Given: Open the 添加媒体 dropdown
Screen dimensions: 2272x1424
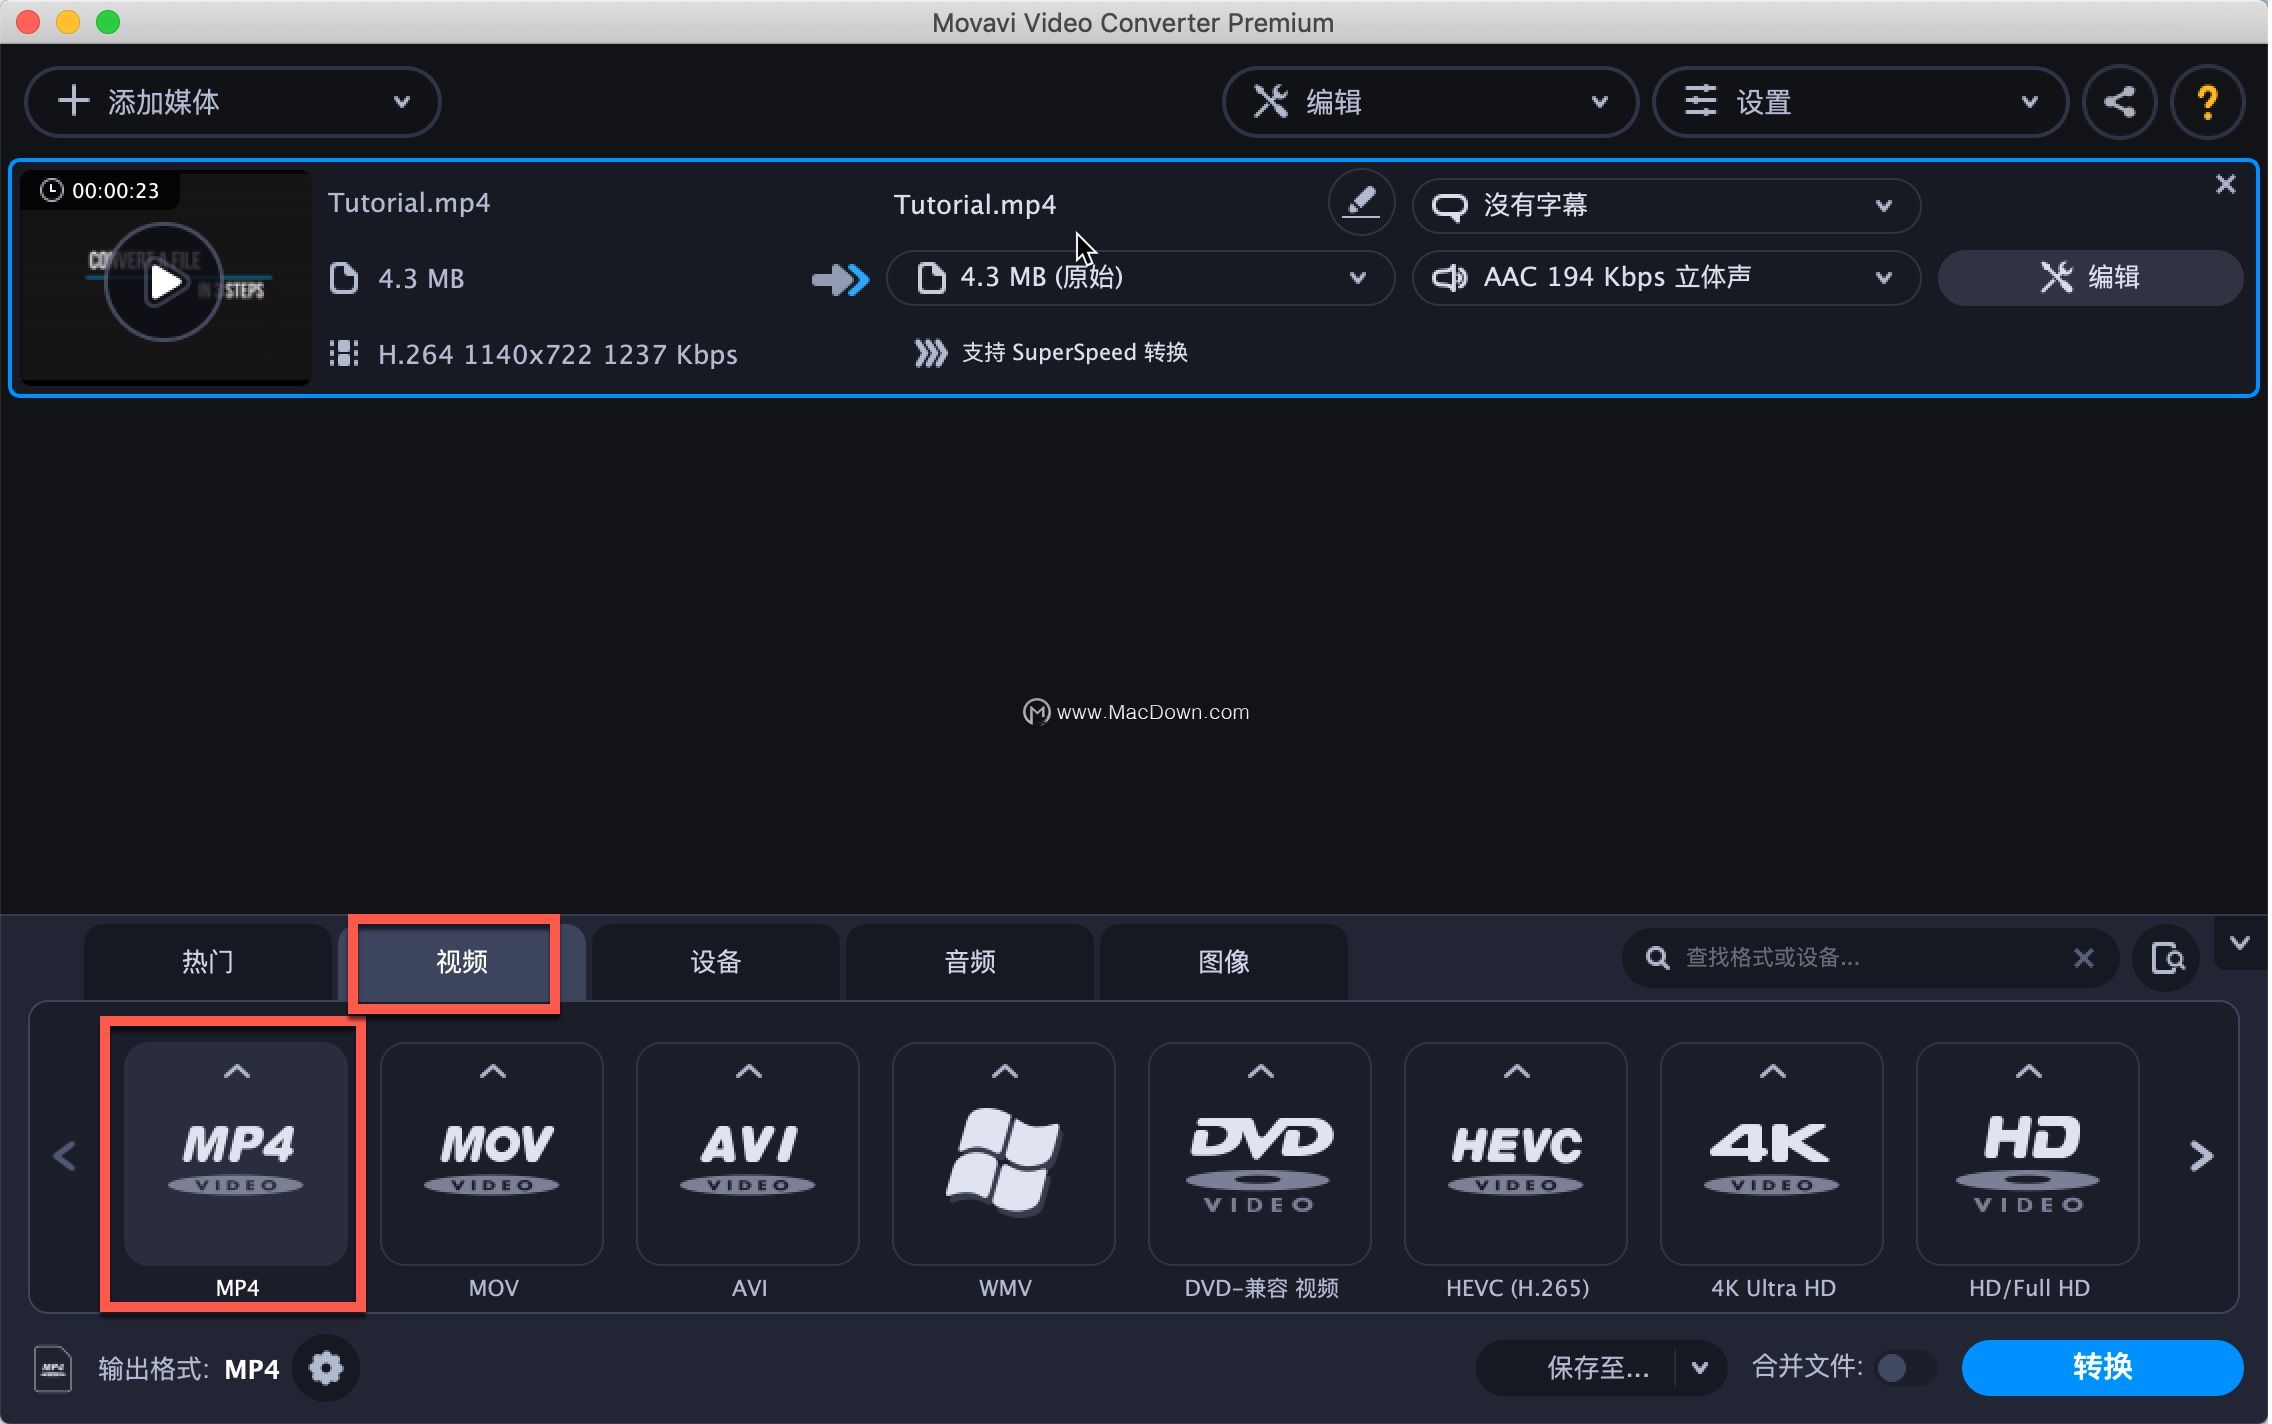Looking at the screenshot, I should click(232, 101).
